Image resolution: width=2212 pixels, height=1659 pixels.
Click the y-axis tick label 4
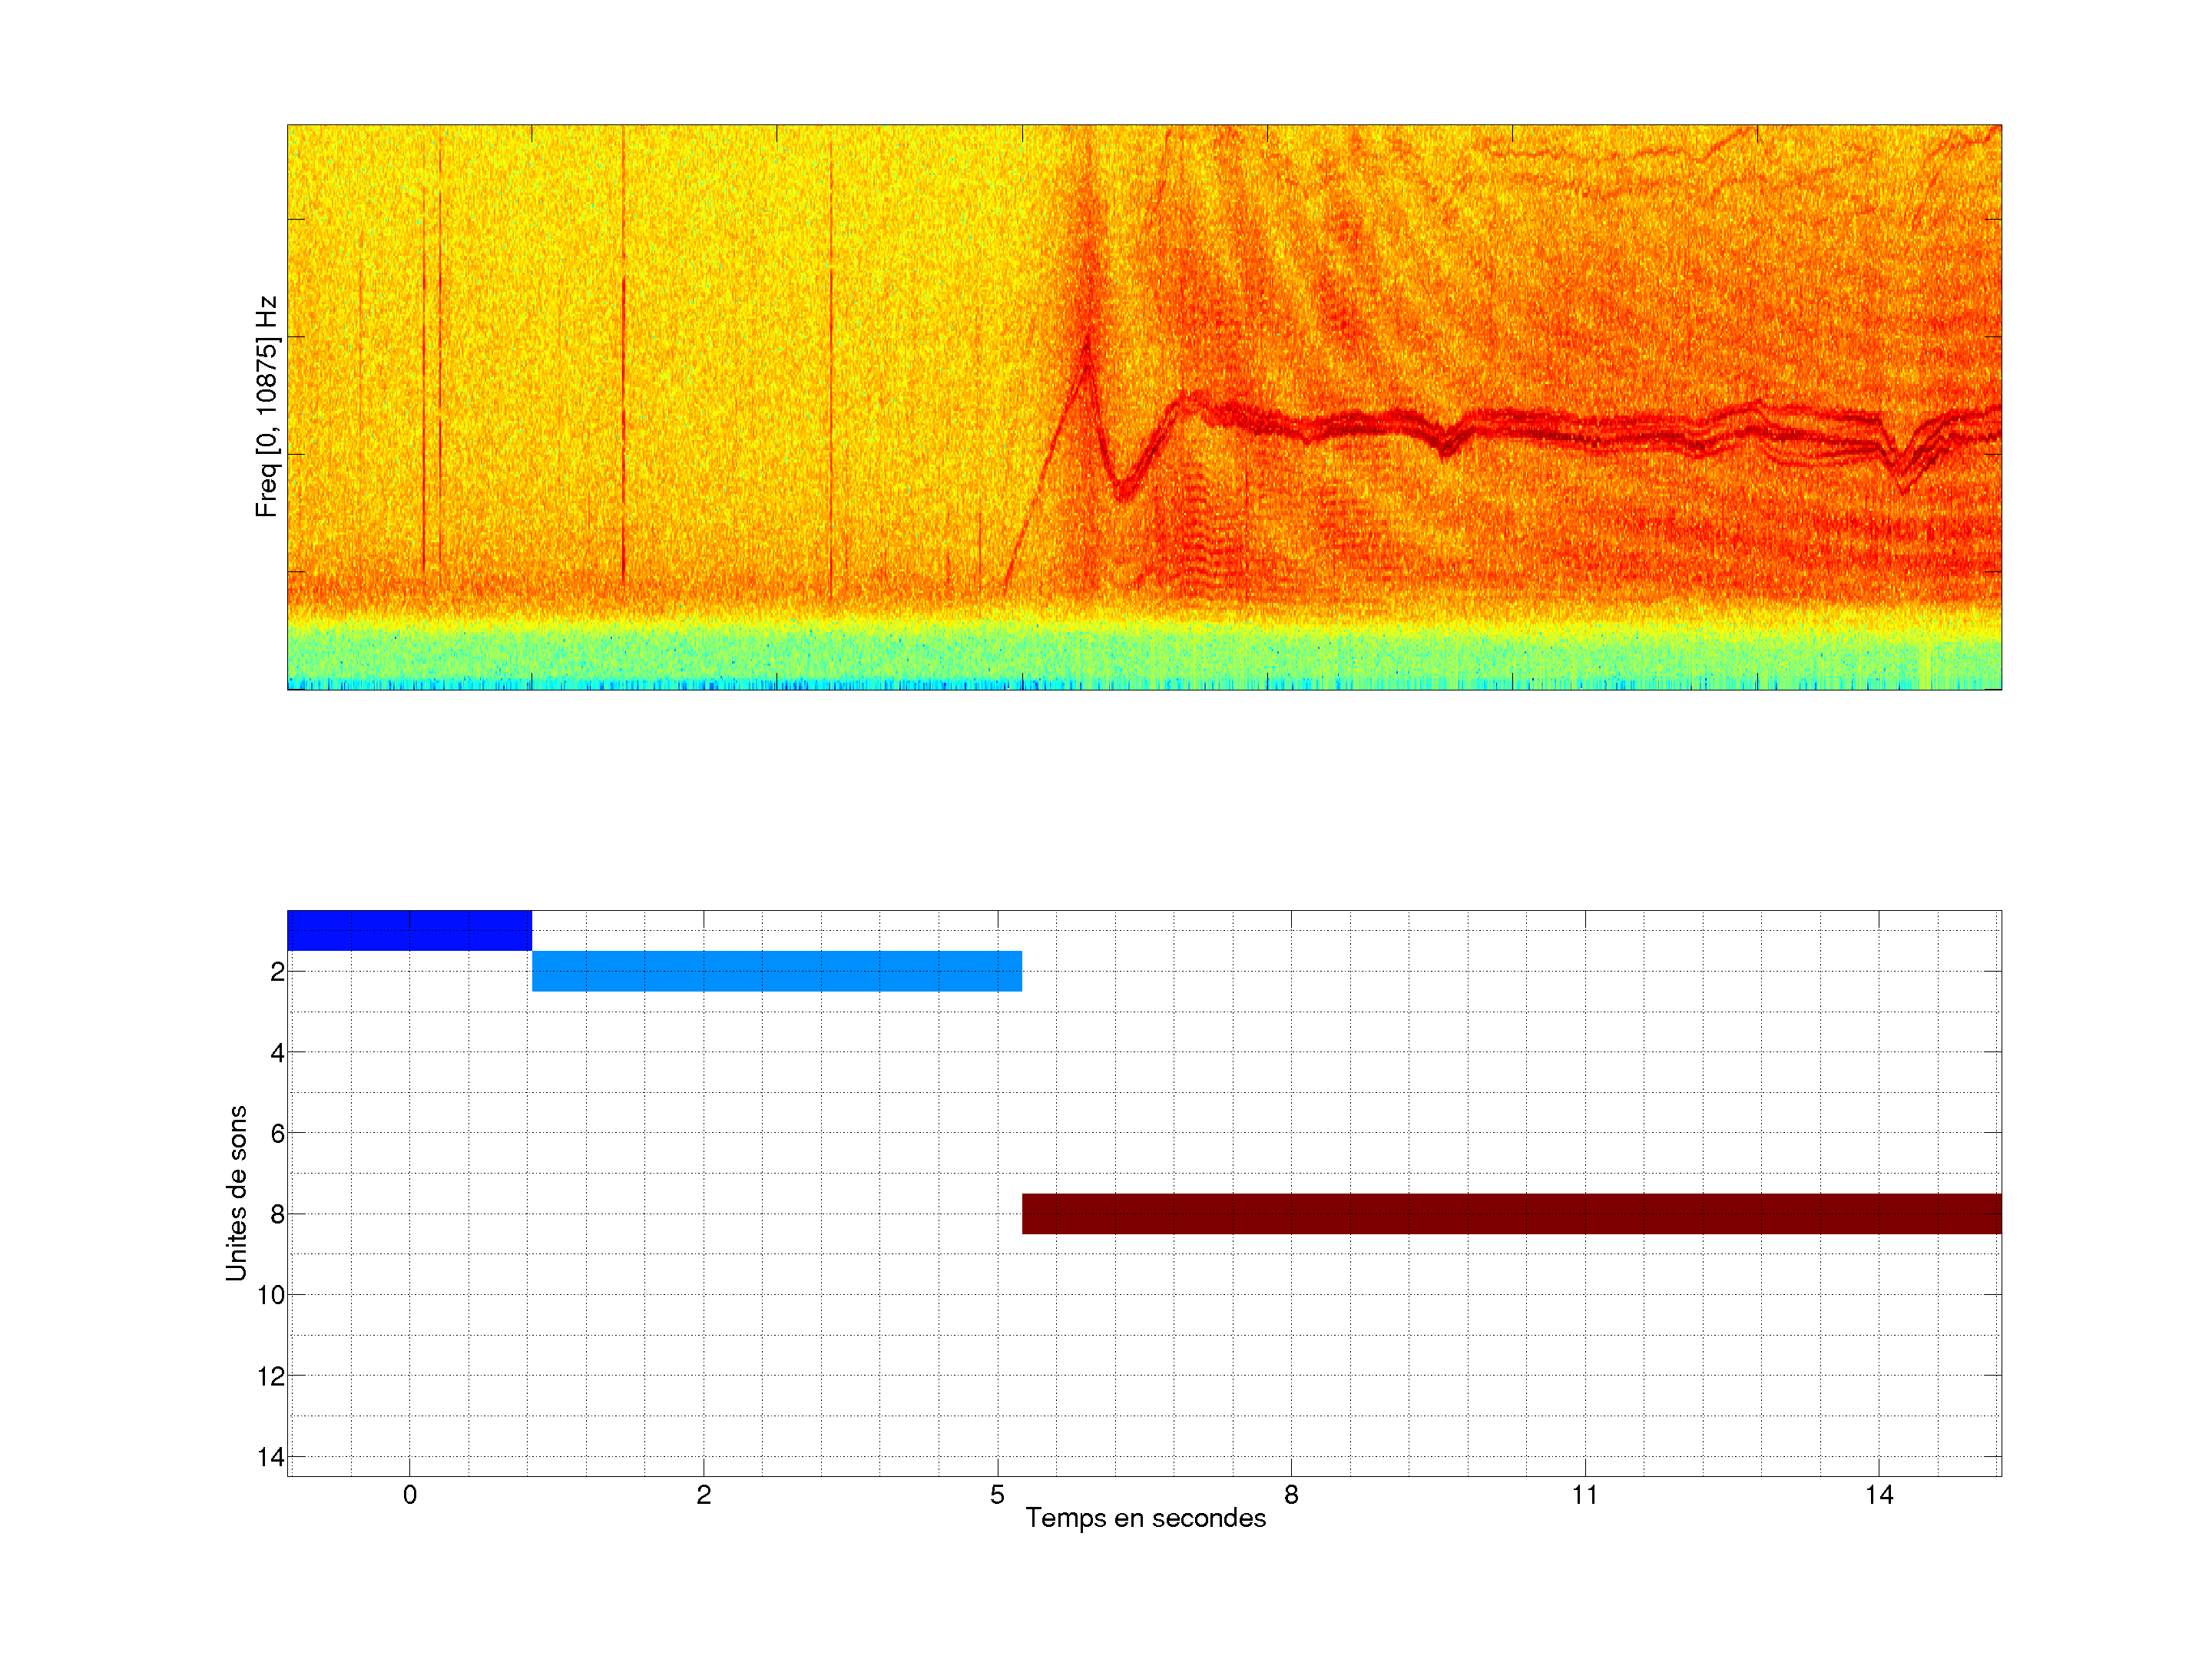point(277,1052)
